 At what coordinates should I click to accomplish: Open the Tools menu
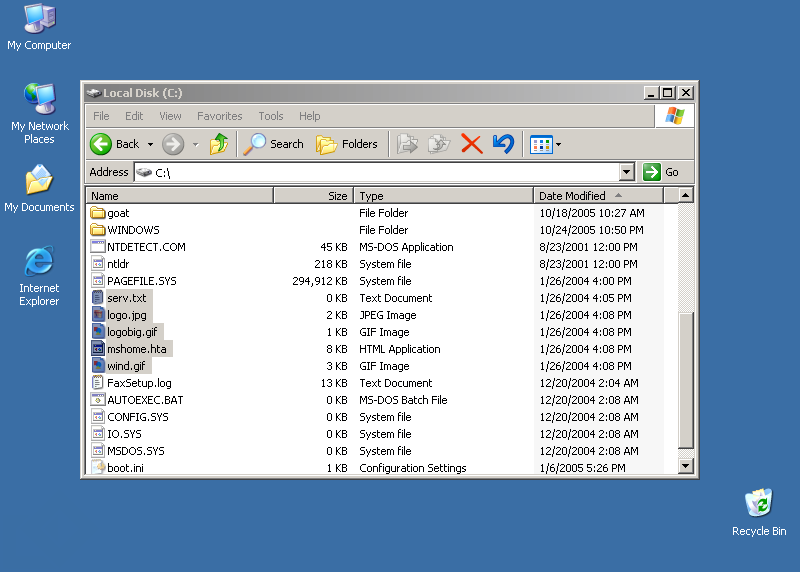coord(270,116)
